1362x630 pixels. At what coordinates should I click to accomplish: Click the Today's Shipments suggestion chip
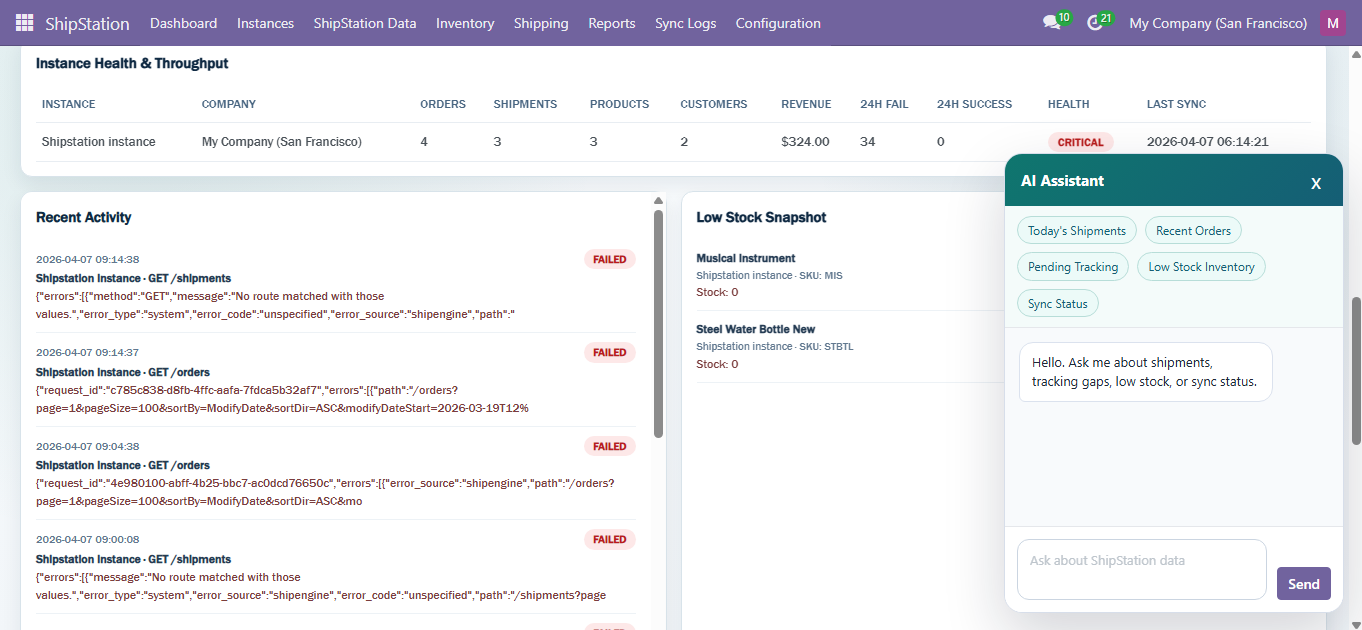pos(1076,231)
